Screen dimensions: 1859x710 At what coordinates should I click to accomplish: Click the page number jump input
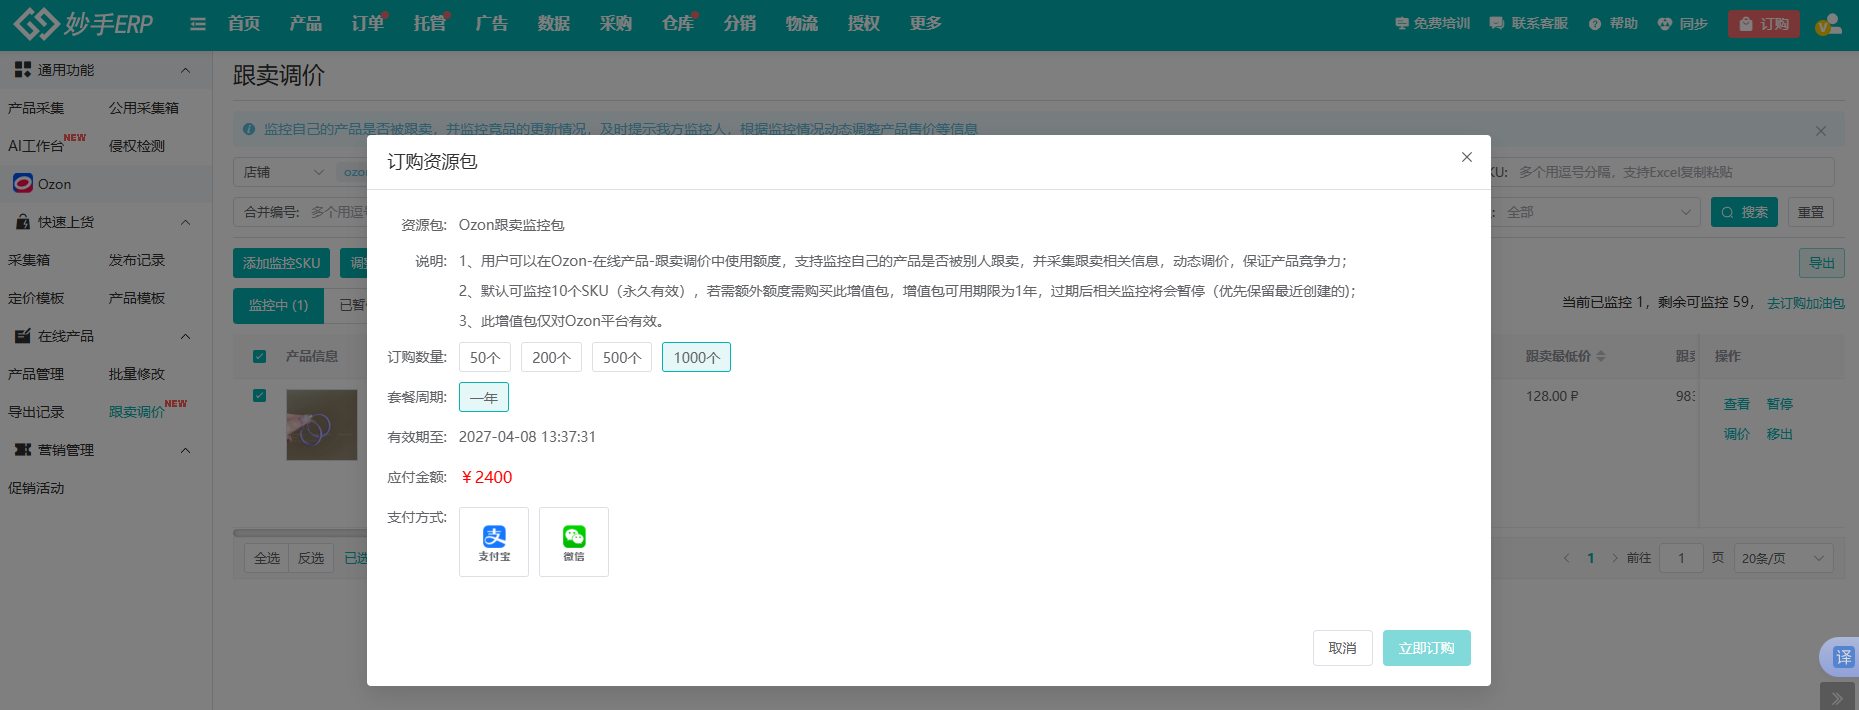(x=1681, y=558)
